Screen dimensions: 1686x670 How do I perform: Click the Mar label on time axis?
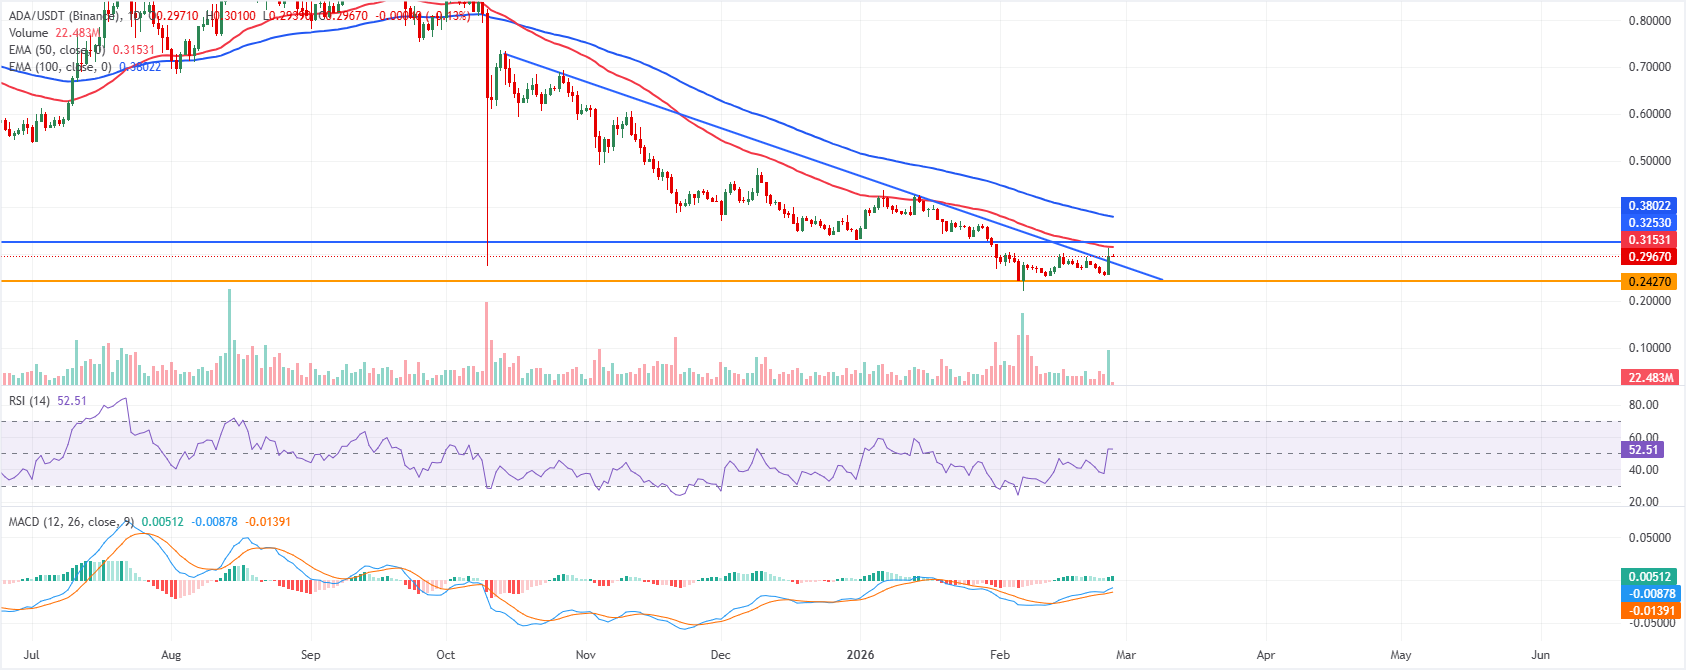pyautogui.click(x=1126, y=655)
